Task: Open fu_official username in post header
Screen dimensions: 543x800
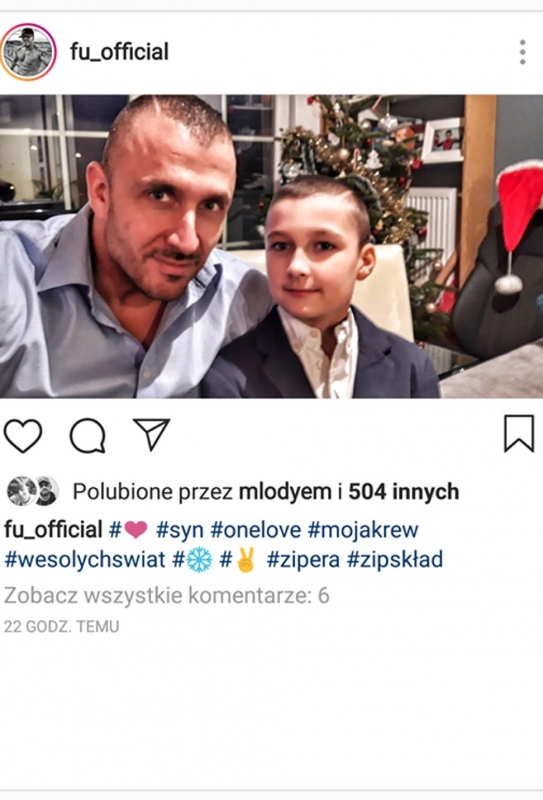Action: (x=119, y=52)
